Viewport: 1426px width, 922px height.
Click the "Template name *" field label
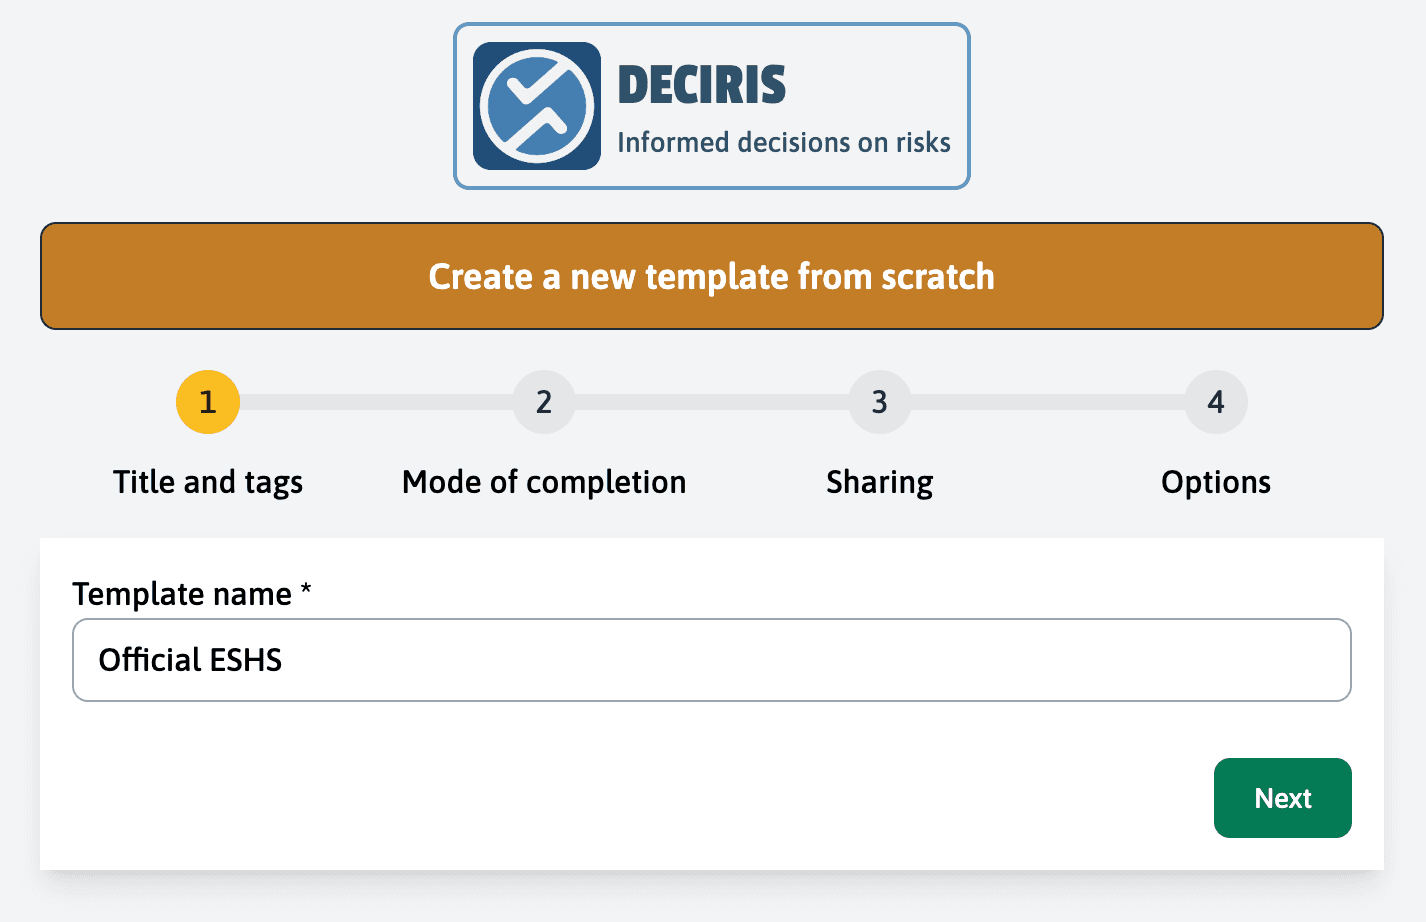pyautogui.click(x=191, y=593)
